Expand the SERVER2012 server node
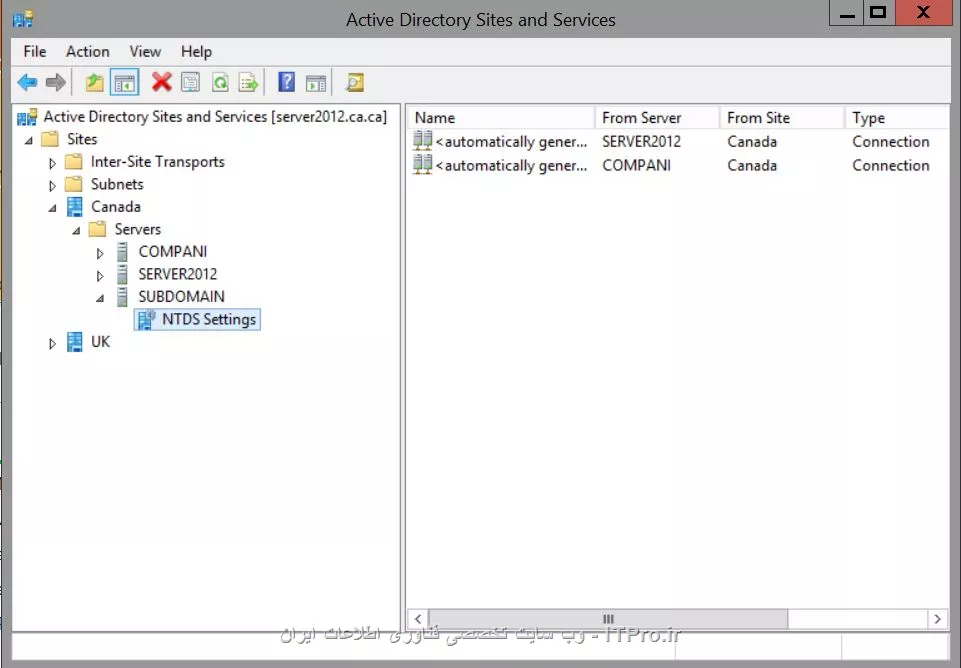This screenshot has height=668, width=961. tap(100, 276)
